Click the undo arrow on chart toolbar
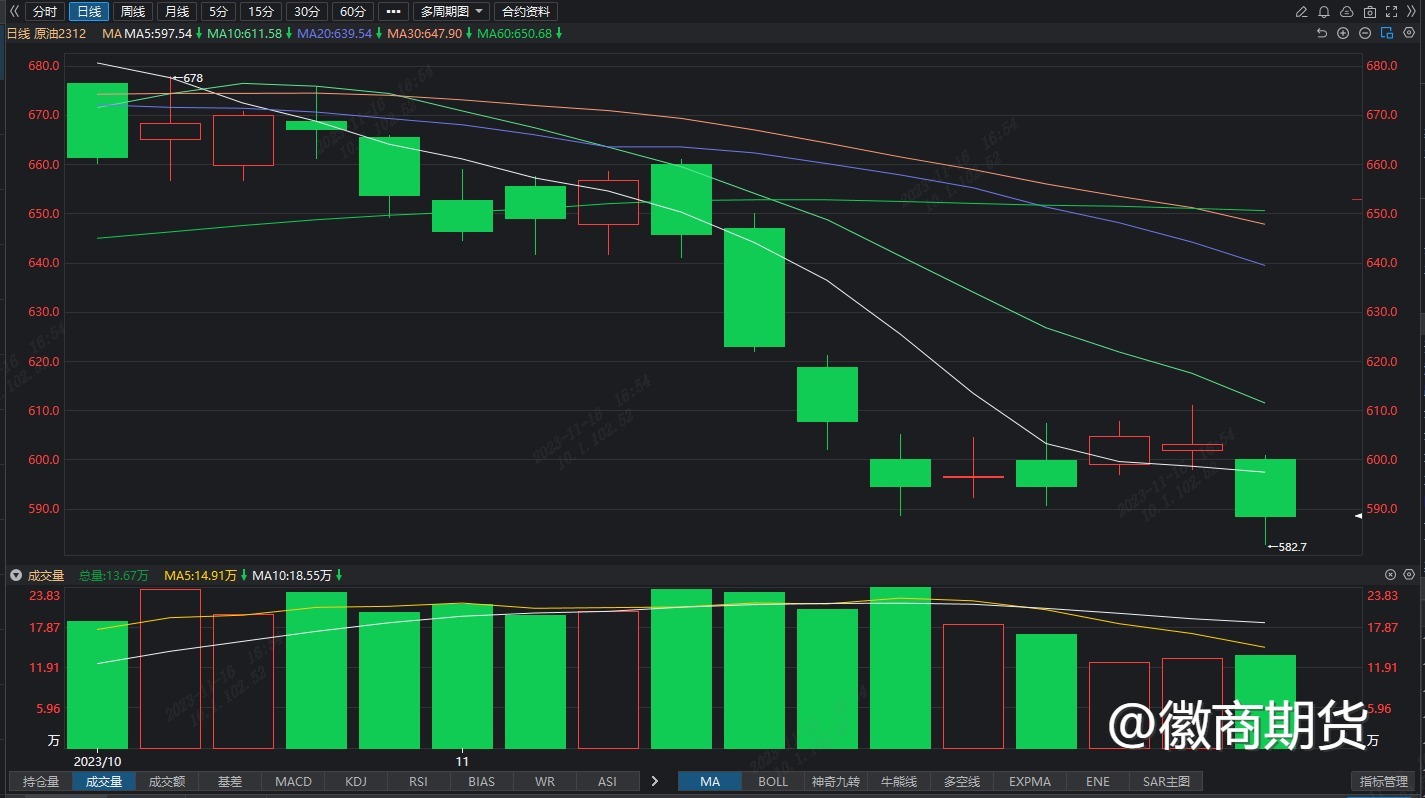The image size is (1425, 798). coord(1321,33)
